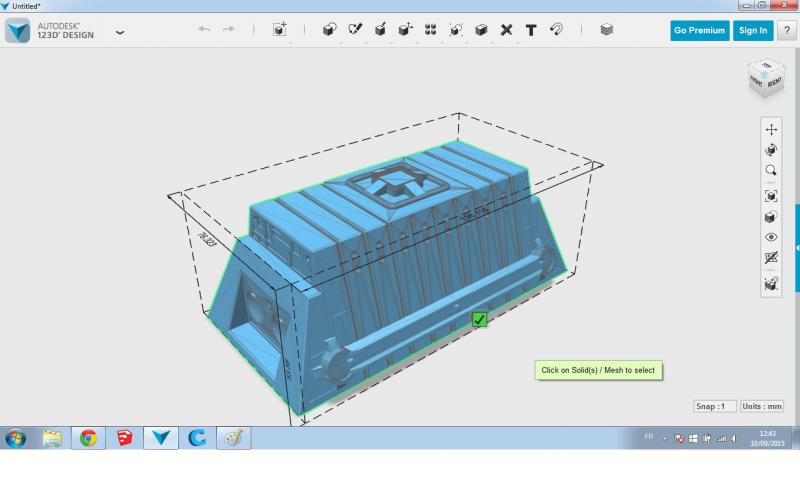Open the materials and outlines view mode
Image resolution: width=800 pixels, height=501 pixels.
click(x=771, y=217)
